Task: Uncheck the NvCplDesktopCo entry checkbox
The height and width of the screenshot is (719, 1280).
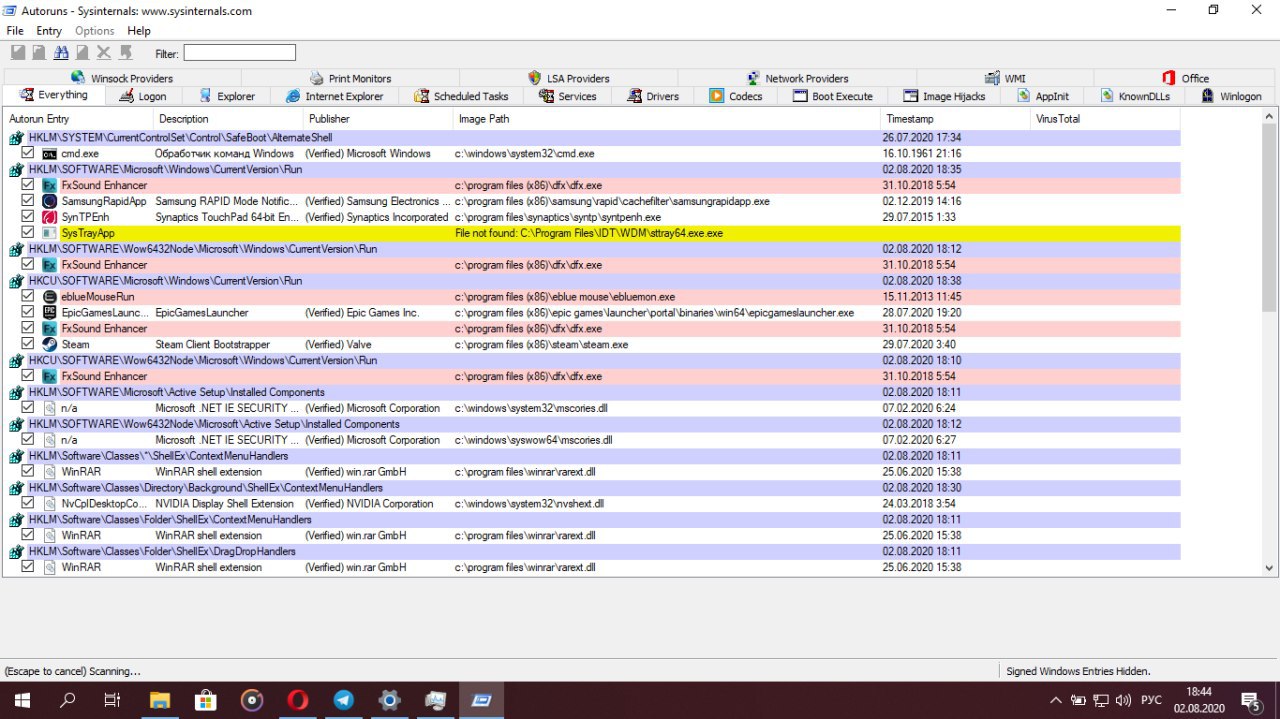Action: [x=28, y=504]
